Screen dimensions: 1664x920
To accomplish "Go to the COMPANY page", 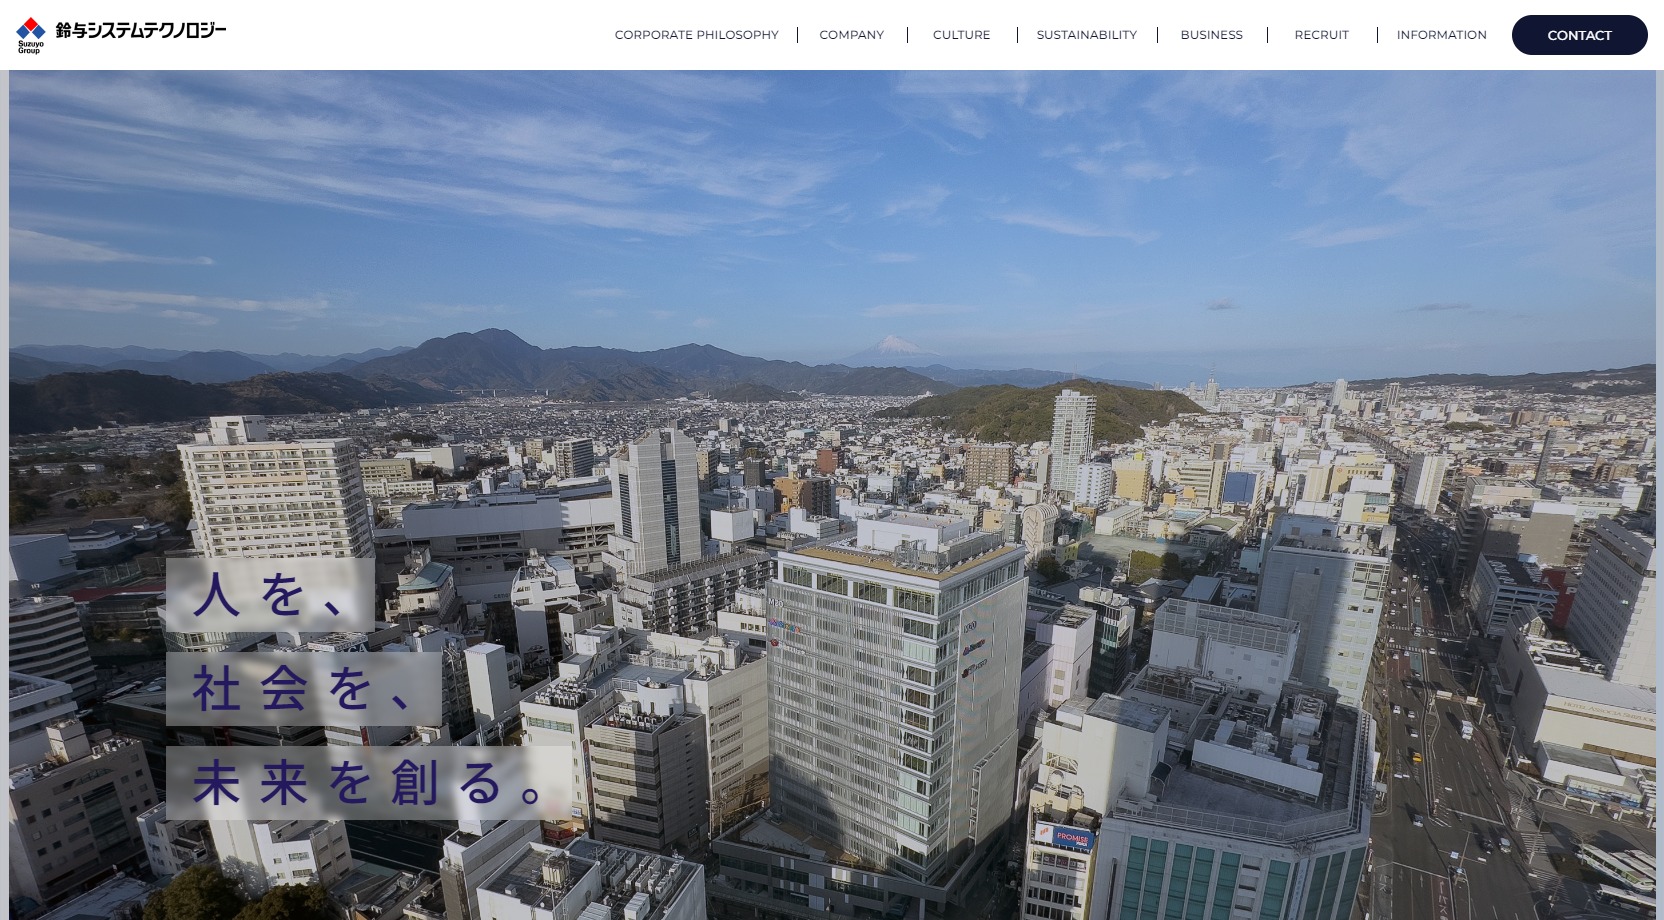I will (851, 35).
